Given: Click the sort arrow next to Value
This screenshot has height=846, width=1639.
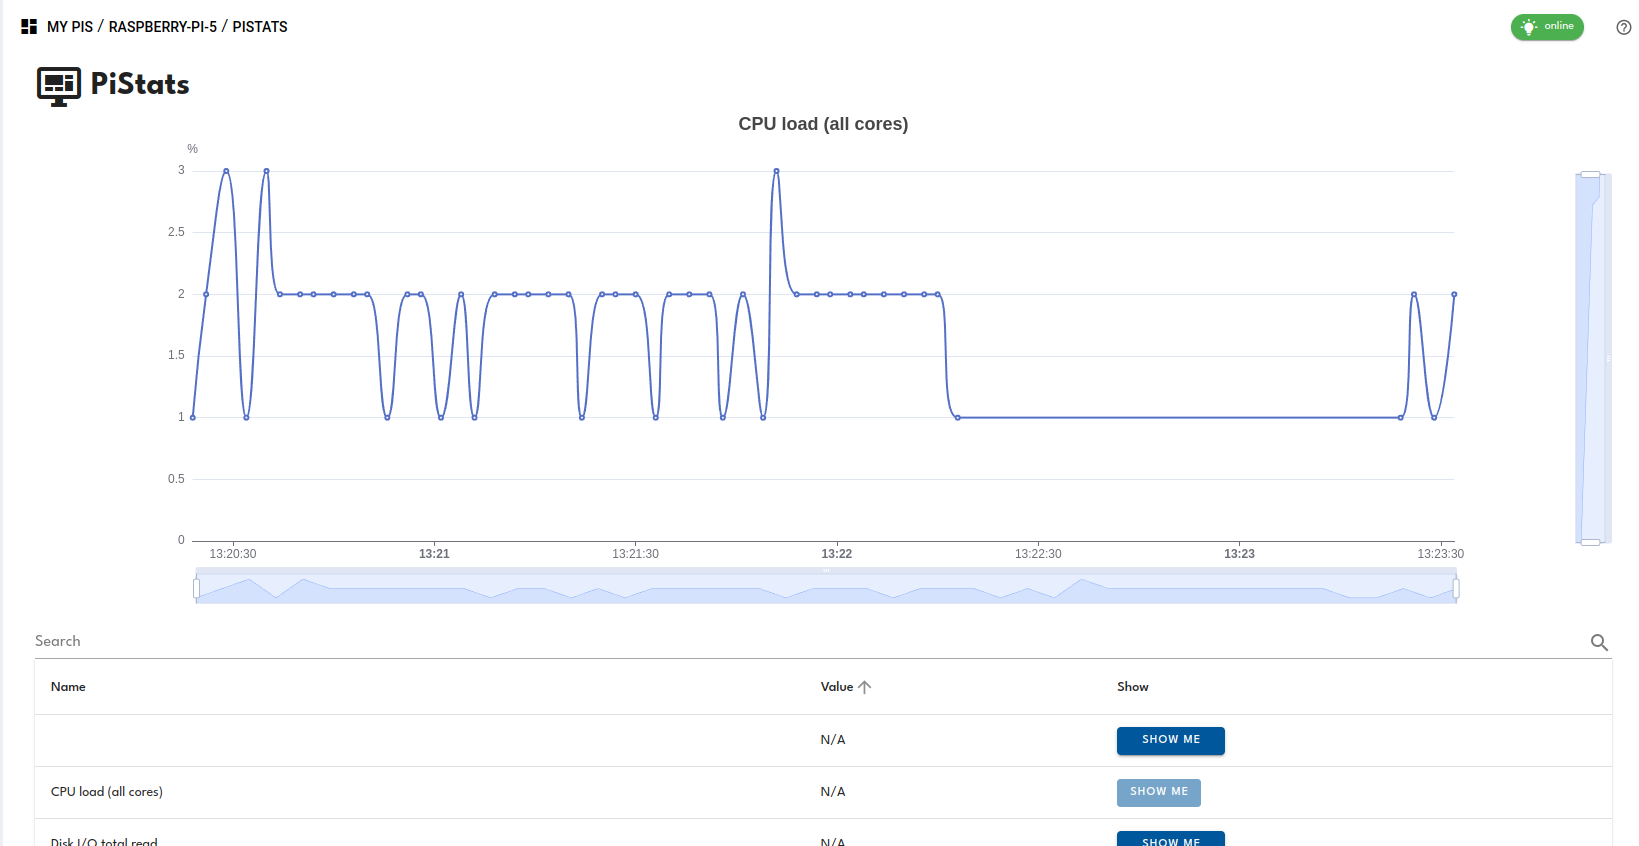Looking at the screenshot, I should [x=865, y=687].
